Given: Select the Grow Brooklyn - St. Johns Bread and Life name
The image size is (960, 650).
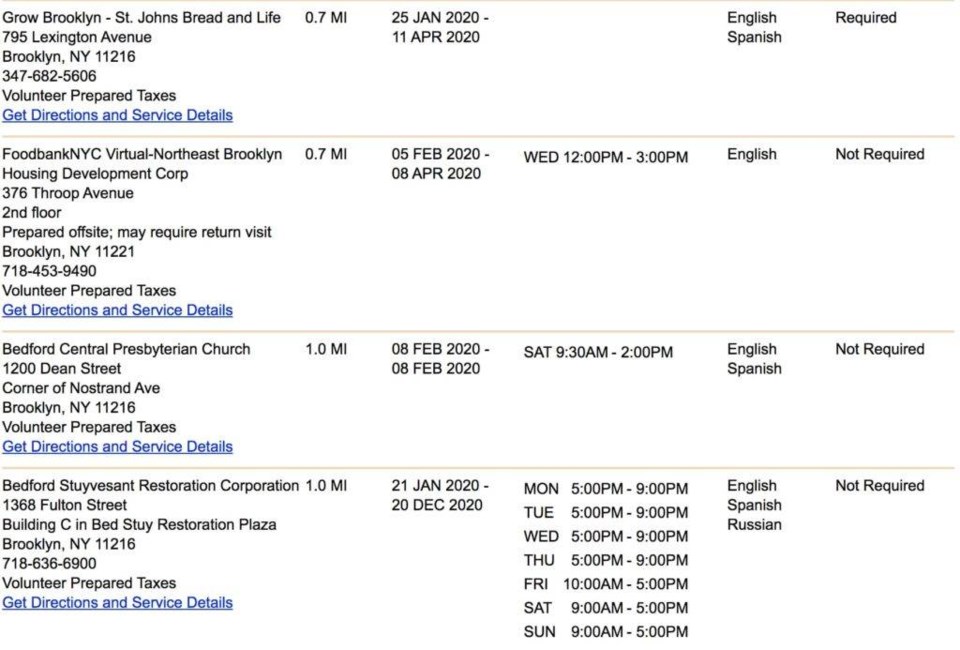Looking at the screenshot, I should click(x=141, y=18).
